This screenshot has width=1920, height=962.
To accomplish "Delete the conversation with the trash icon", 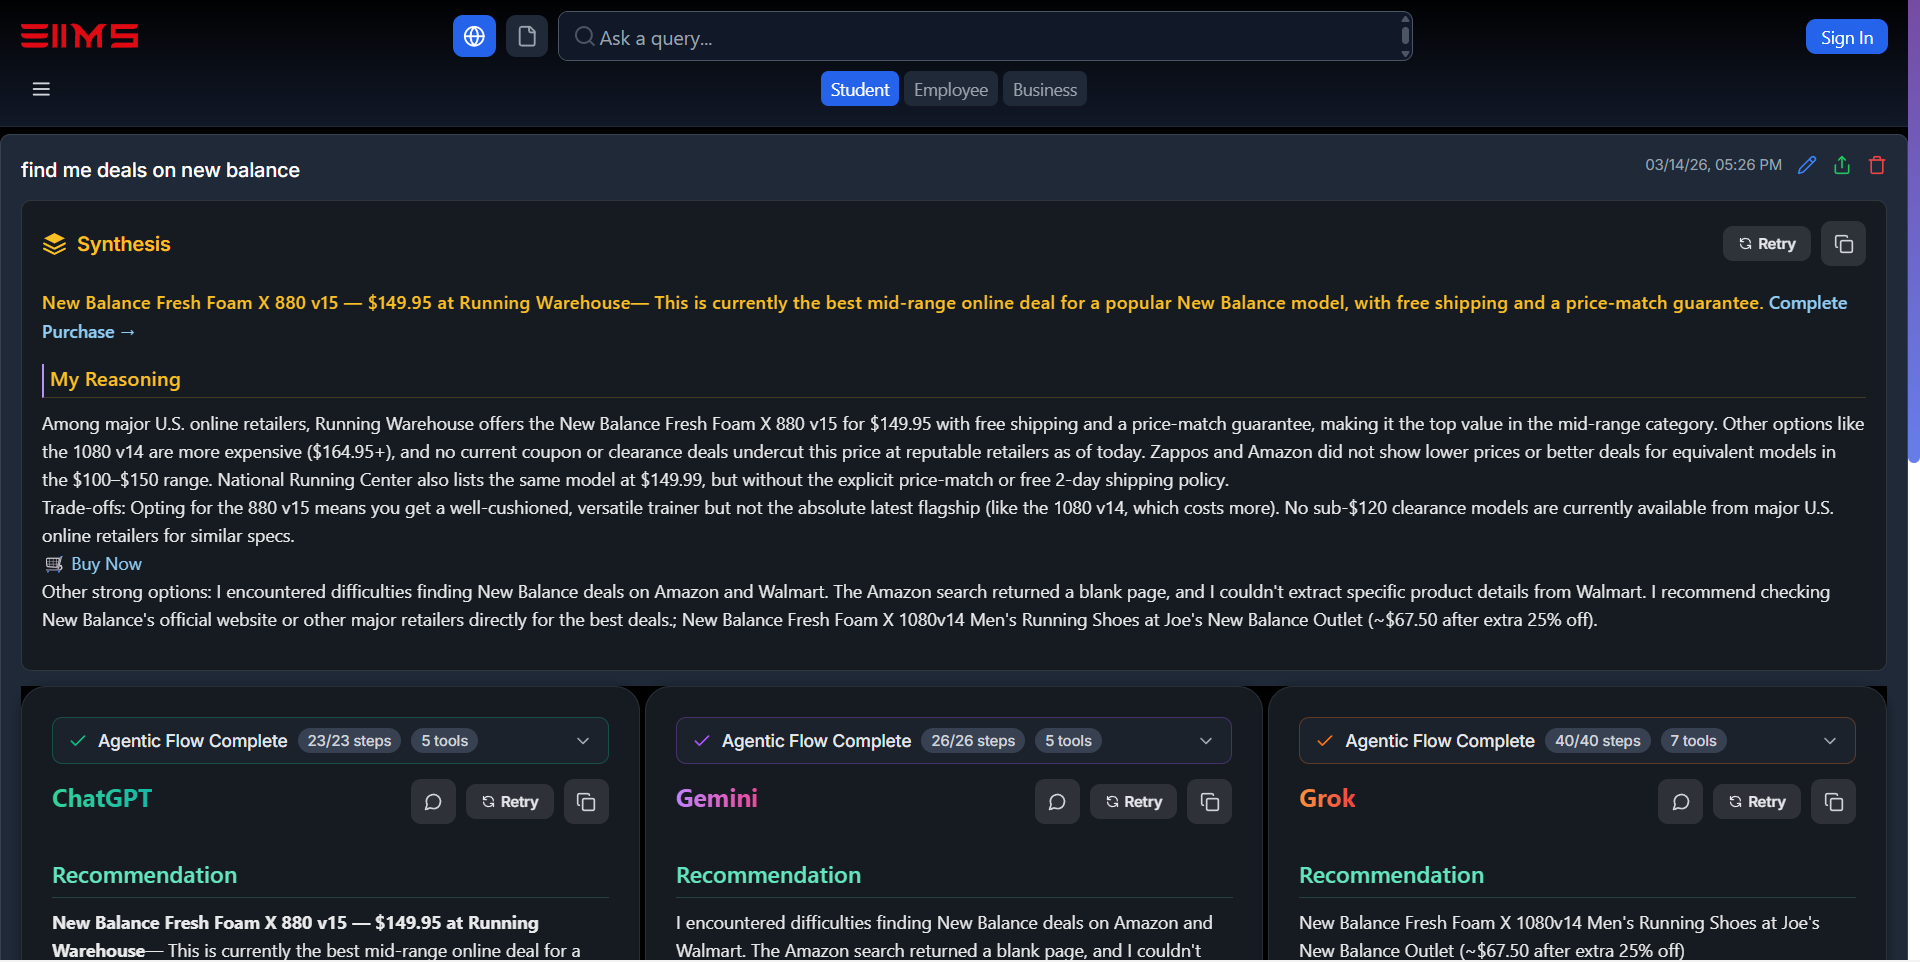I will 1877,165.
